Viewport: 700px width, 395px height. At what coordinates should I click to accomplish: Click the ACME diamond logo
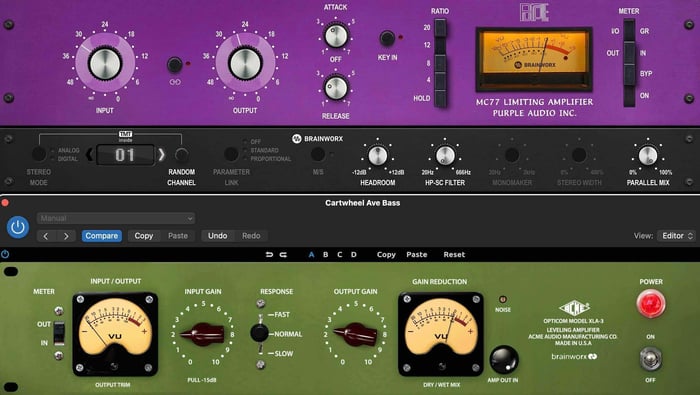[x=574, y=308]
